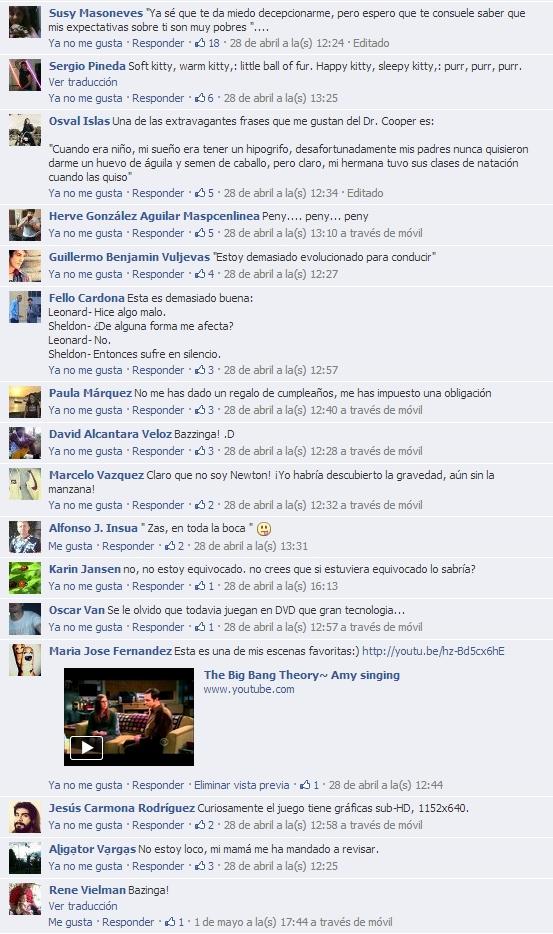Screen dimensions: 553x934
Task: Open Susy Masoneves' profile picture
Action: 25,21
